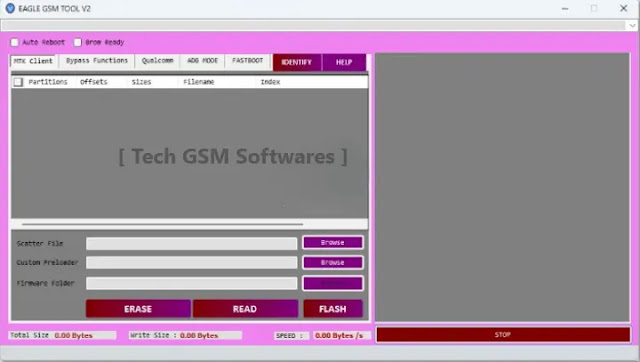Image resolution: width=640 pixels, height=362 pixels.
Task: Enable the Auto Reboot checkbox
Action: coord(15,42)
